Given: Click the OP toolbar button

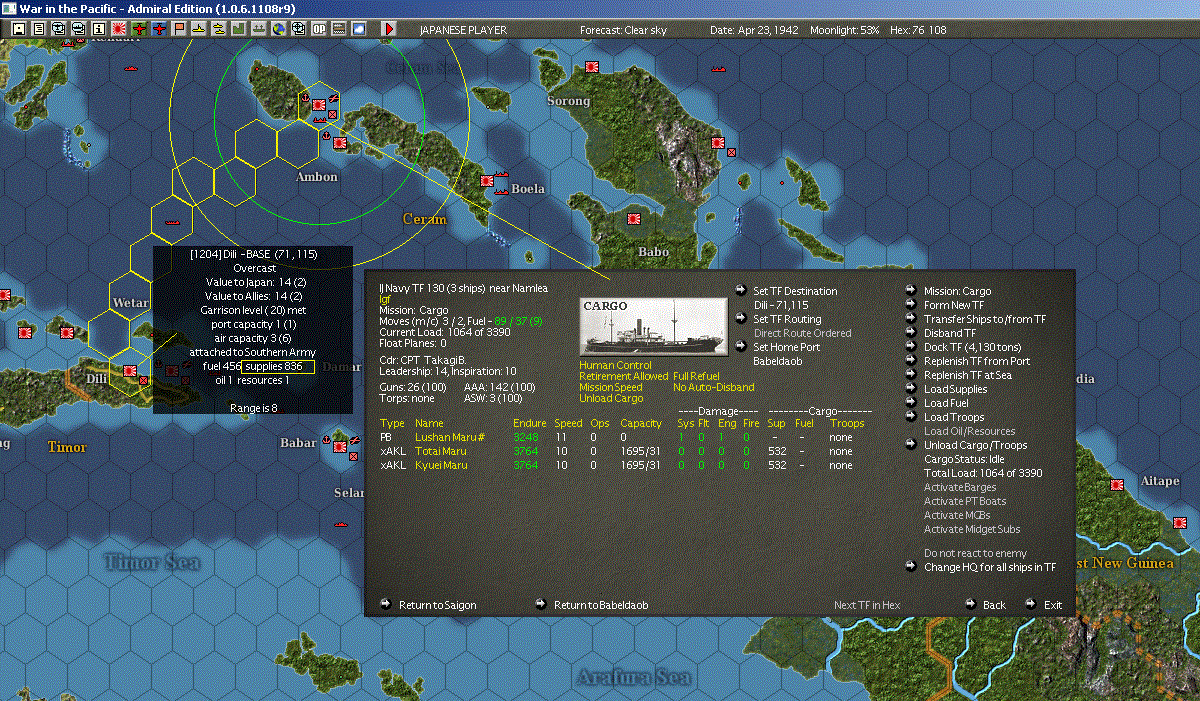Looking at the screenshot, I should tap(318, 29).
